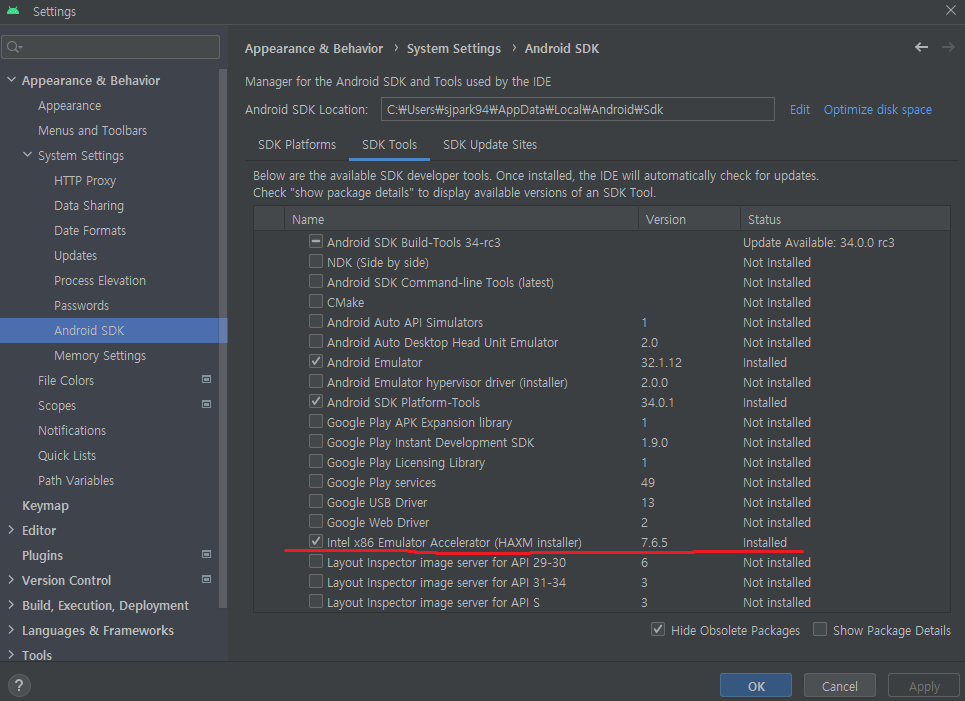
Task: Enable Android SDK Command-line Tools checkbox
Action: [x=316, y=281]
